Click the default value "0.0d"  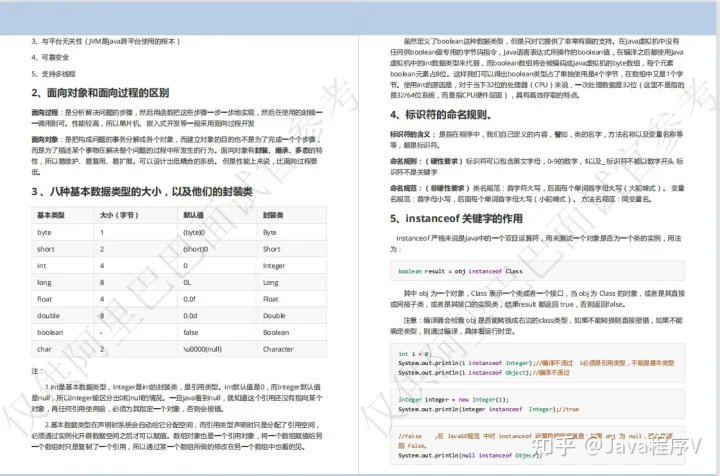click(x=190, y=316)
